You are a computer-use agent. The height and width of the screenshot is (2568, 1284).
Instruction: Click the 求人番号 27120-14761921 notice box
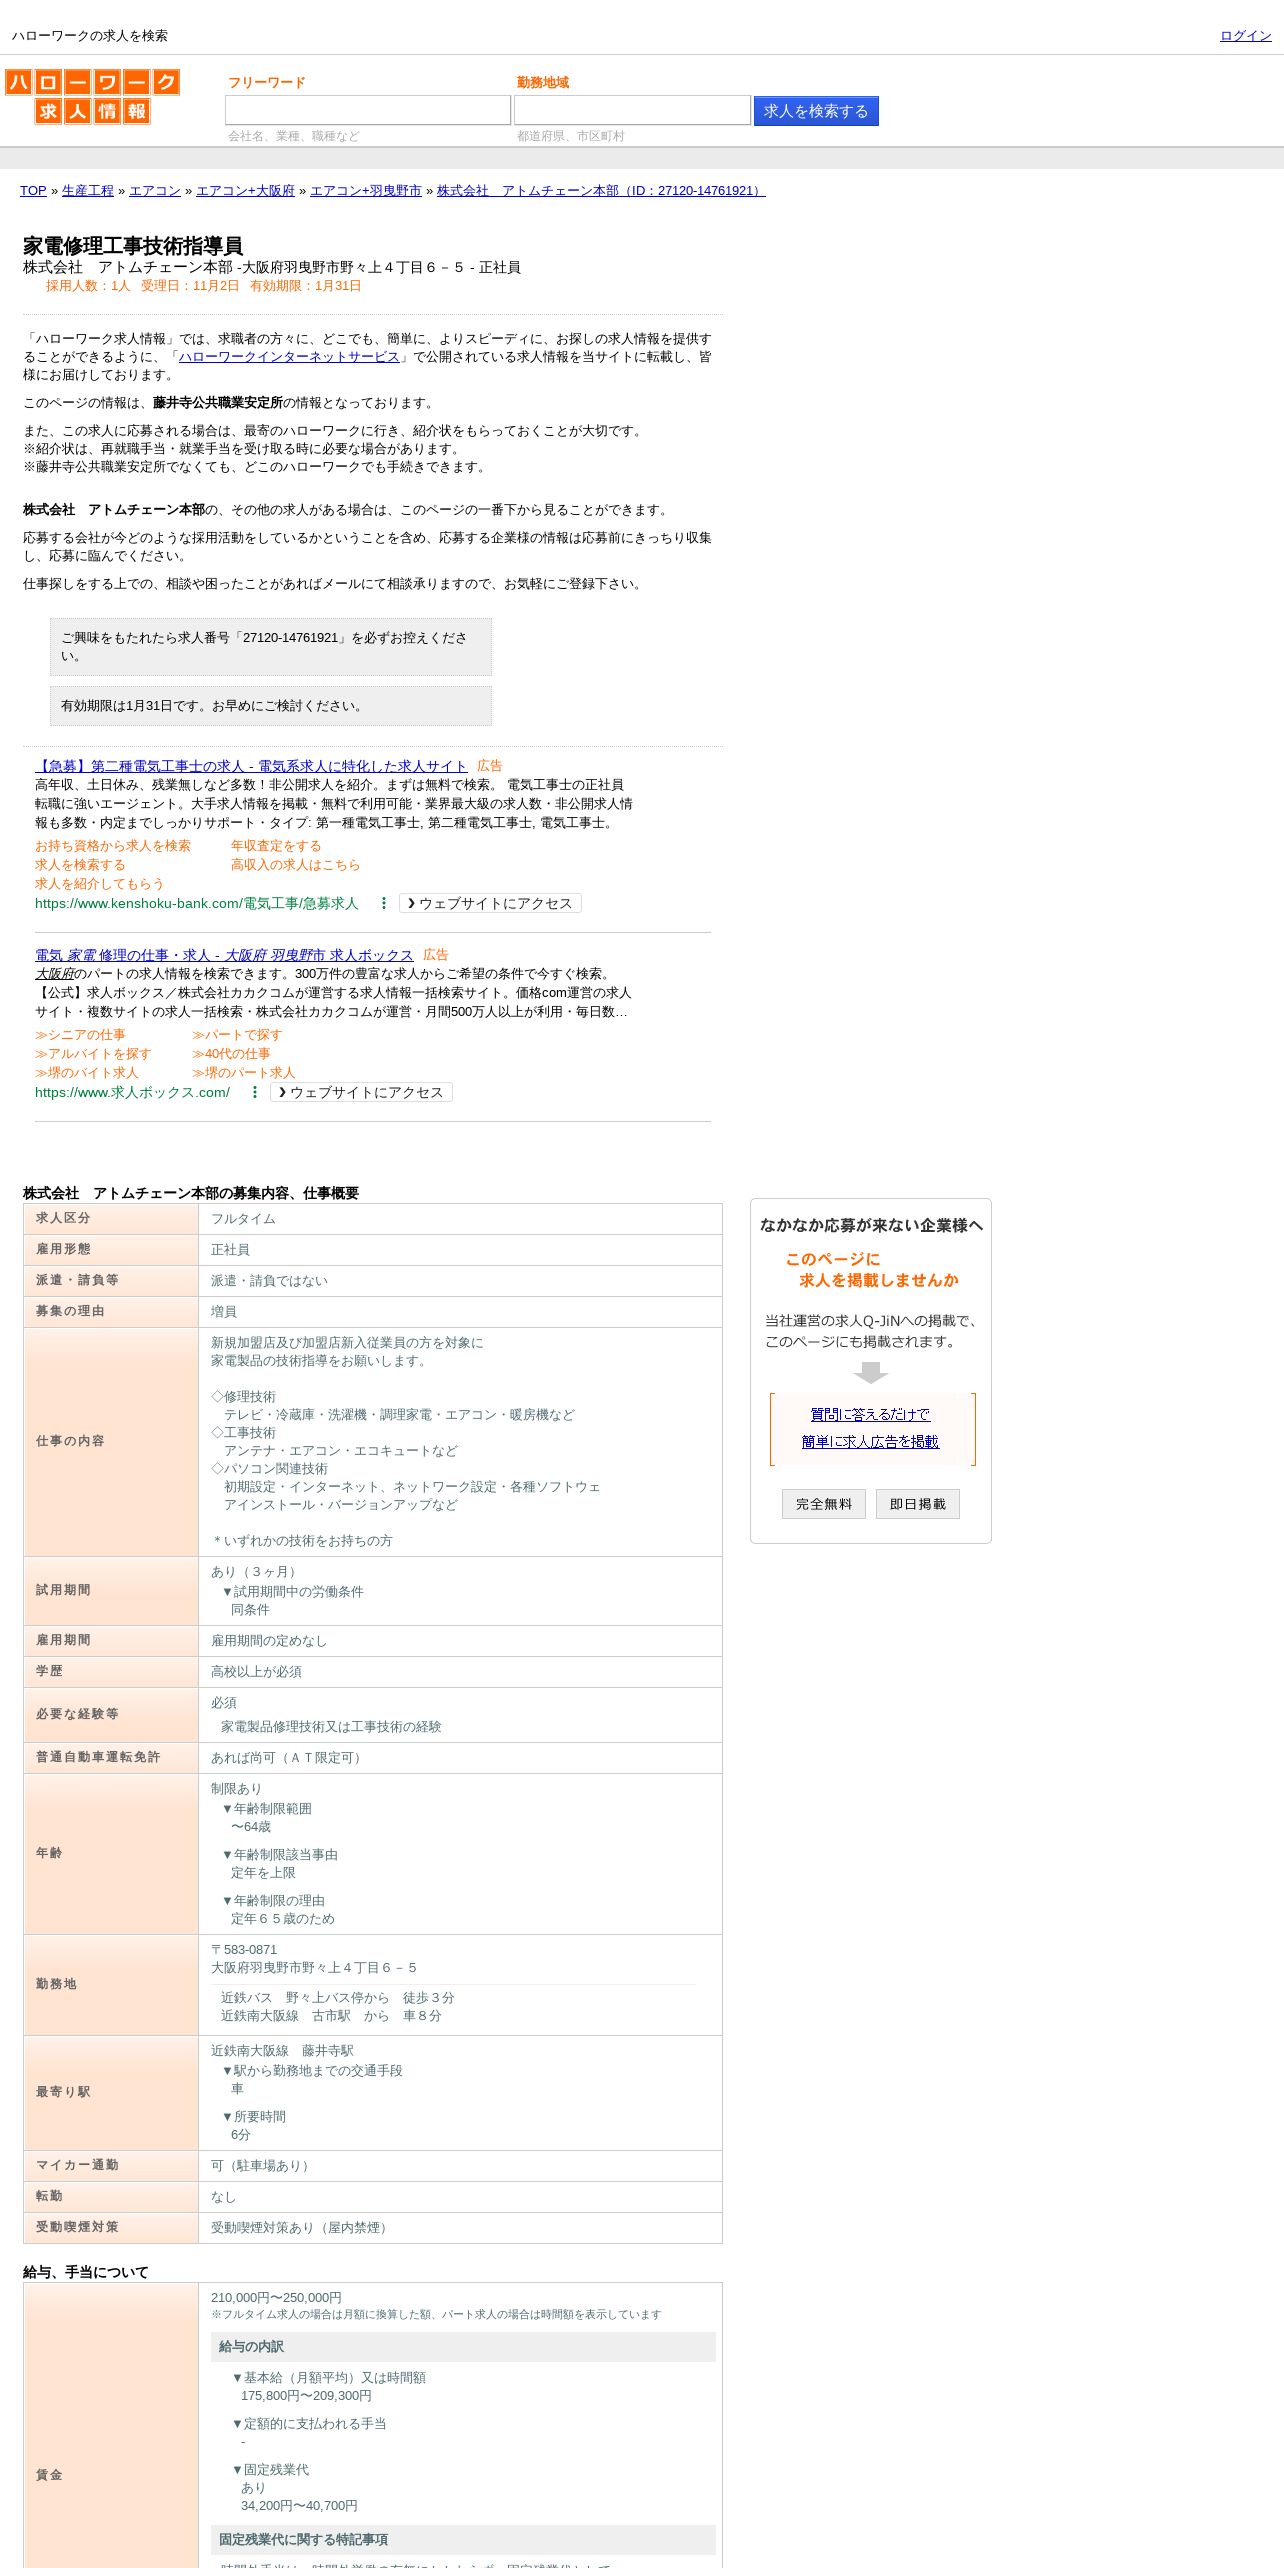click(x=271, y=647)
